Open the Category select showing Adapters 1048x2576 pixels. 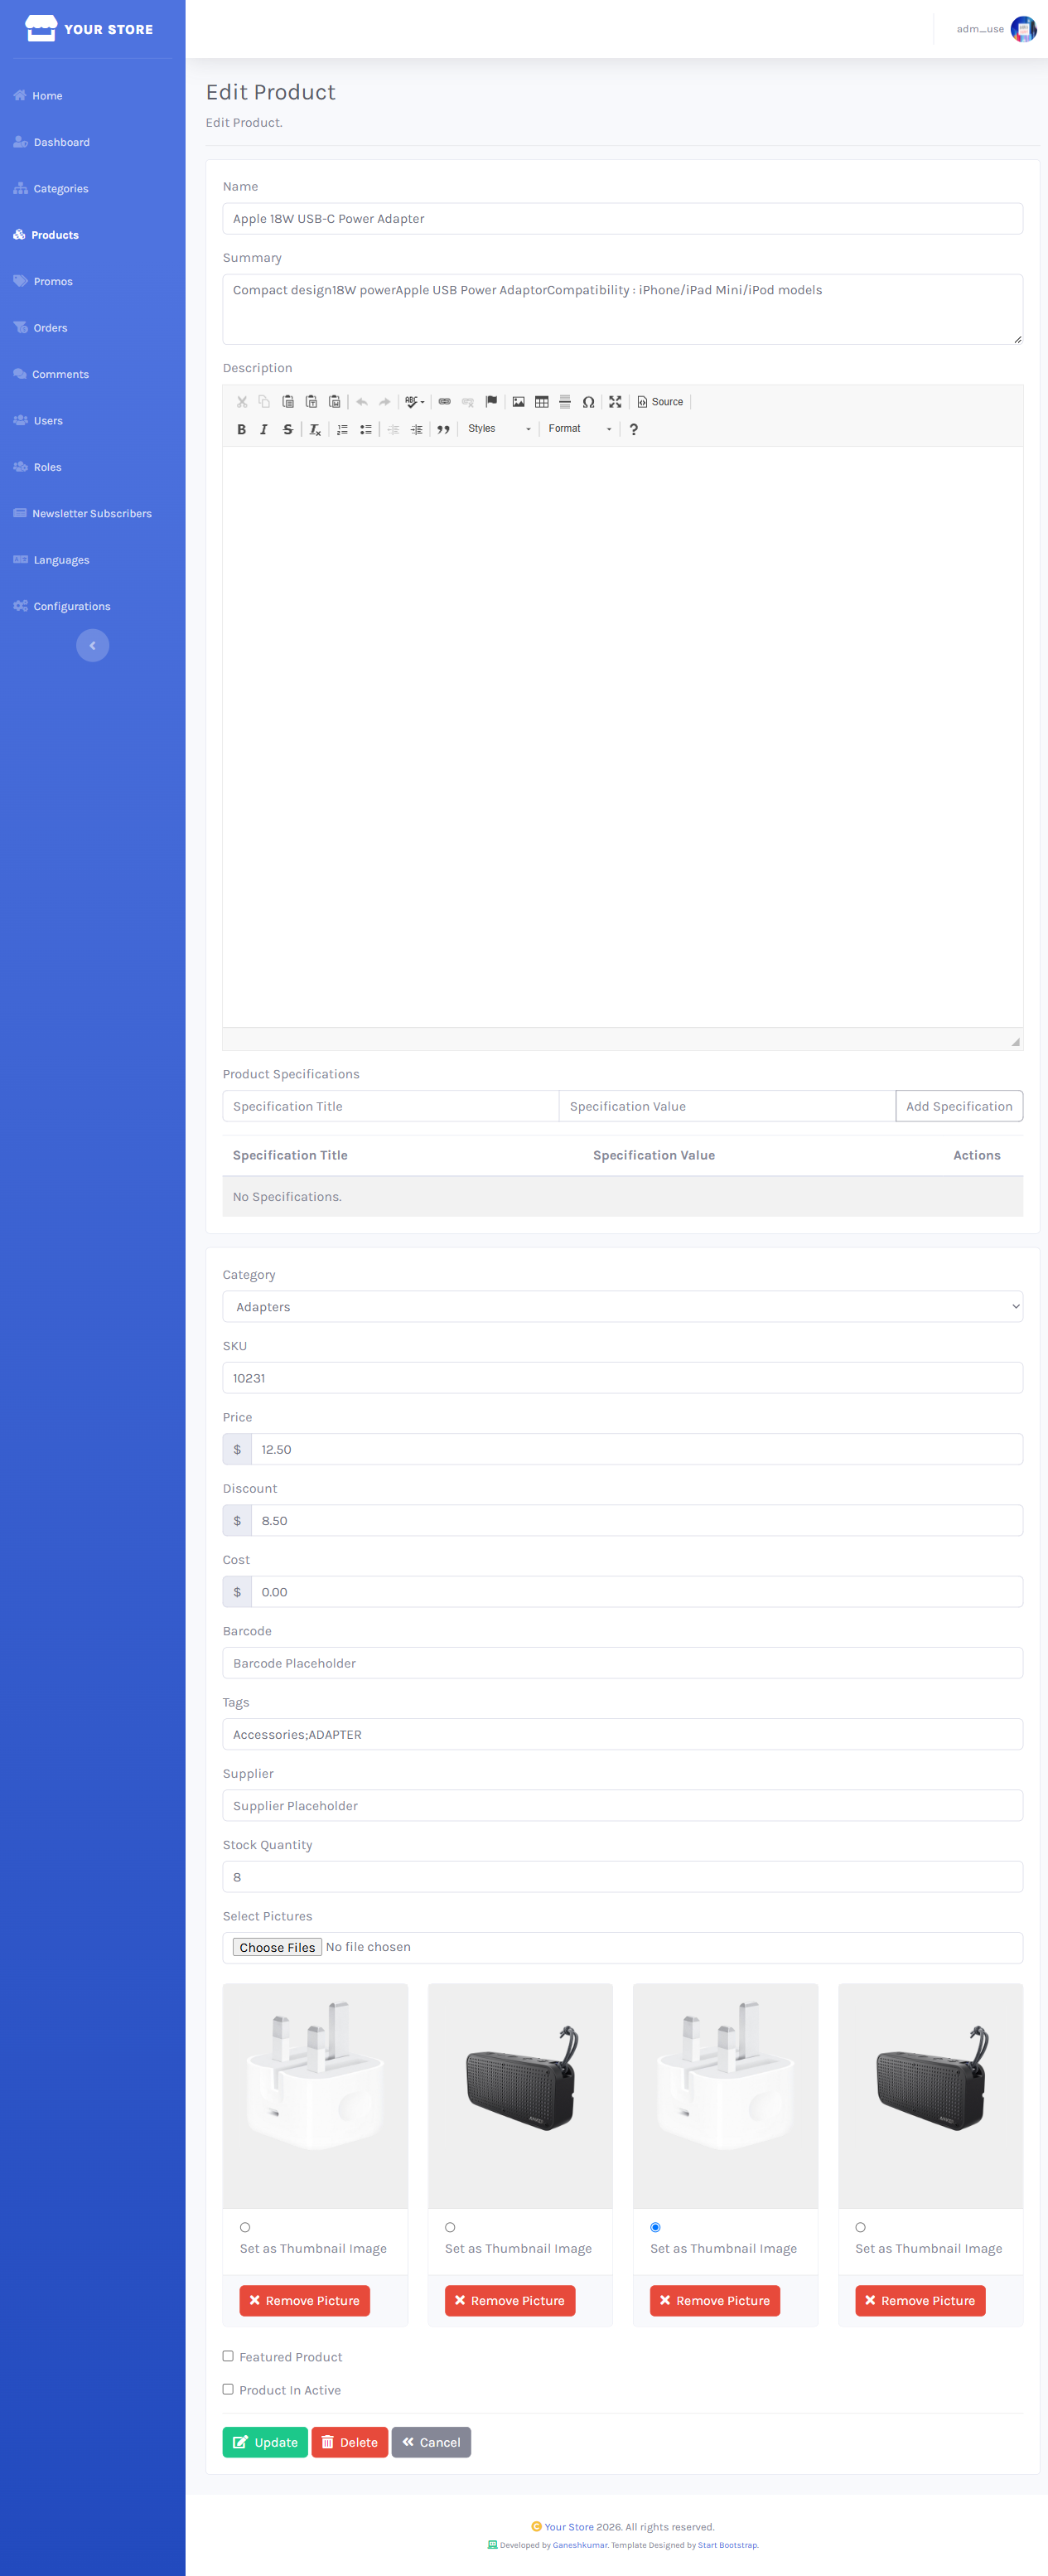pyautogui.click(x=622, y=1306)
